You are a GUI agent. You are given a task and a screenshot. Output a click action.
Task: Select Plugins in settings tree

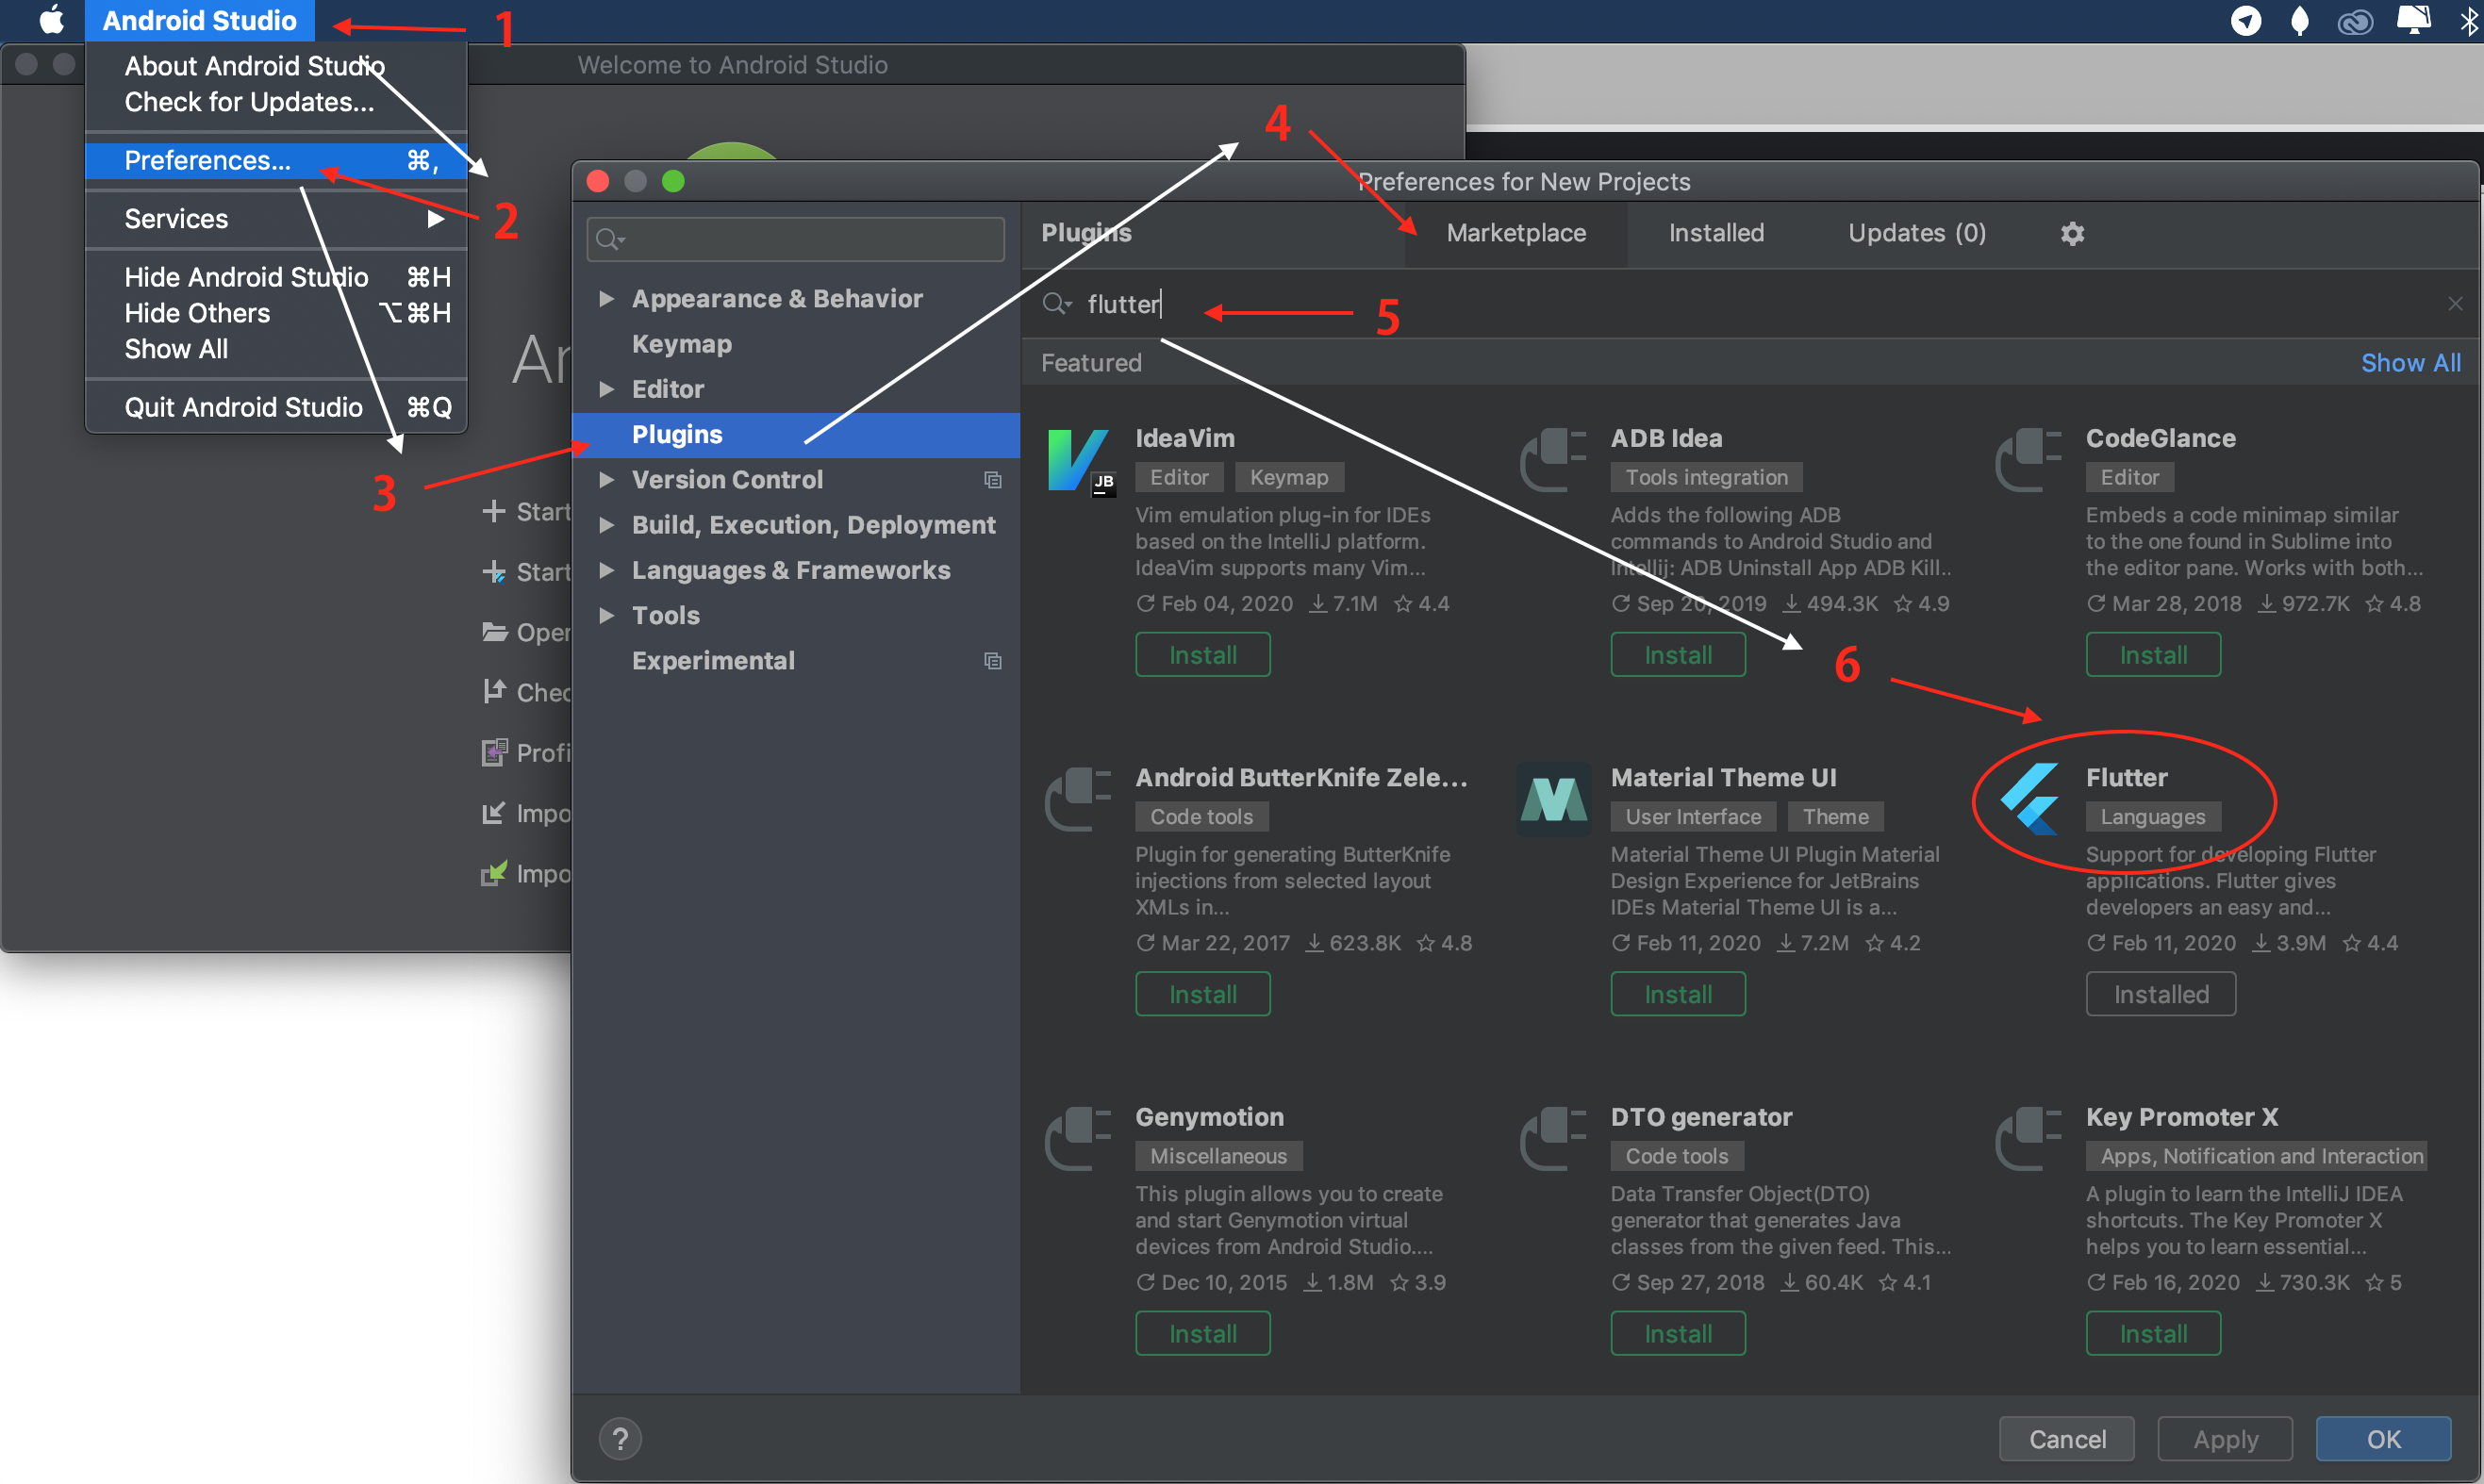tap(796, 435)
